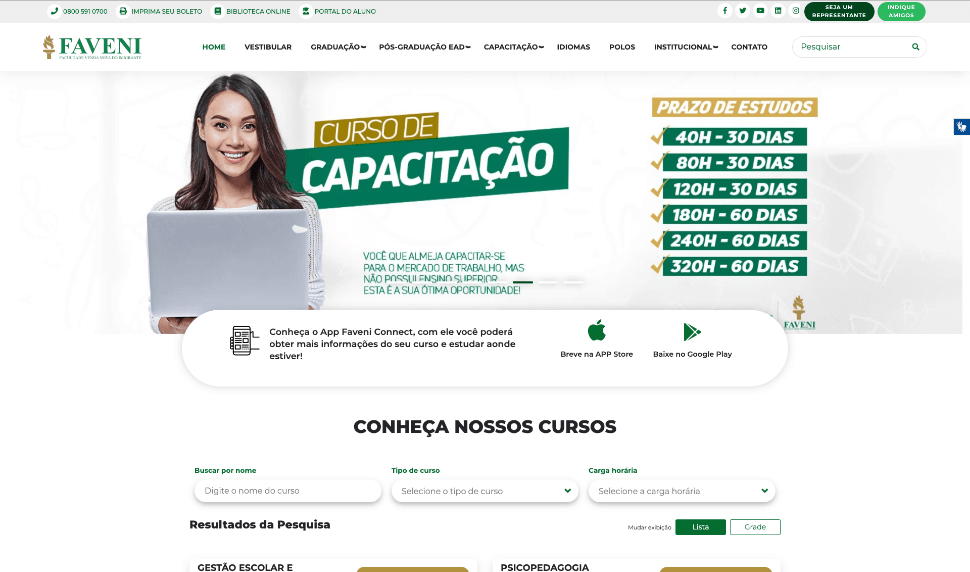Open the Polos menu item

(622, 47)
